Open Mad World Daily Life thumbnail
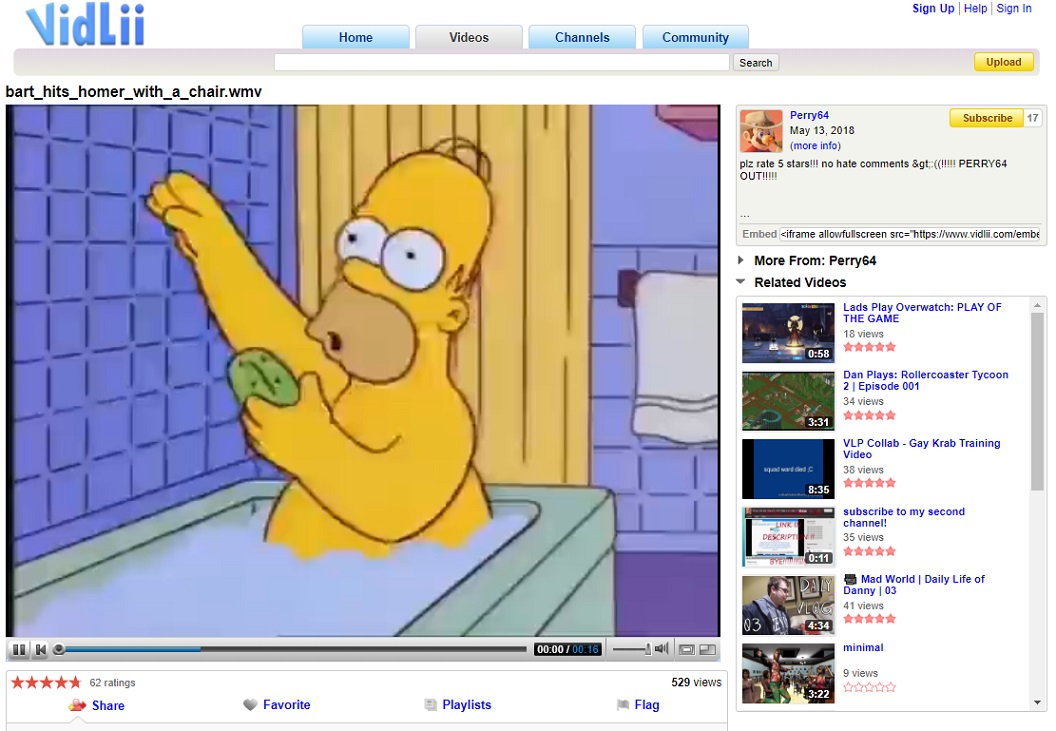This screenshot has width=1056, height=731. [788, 605]
